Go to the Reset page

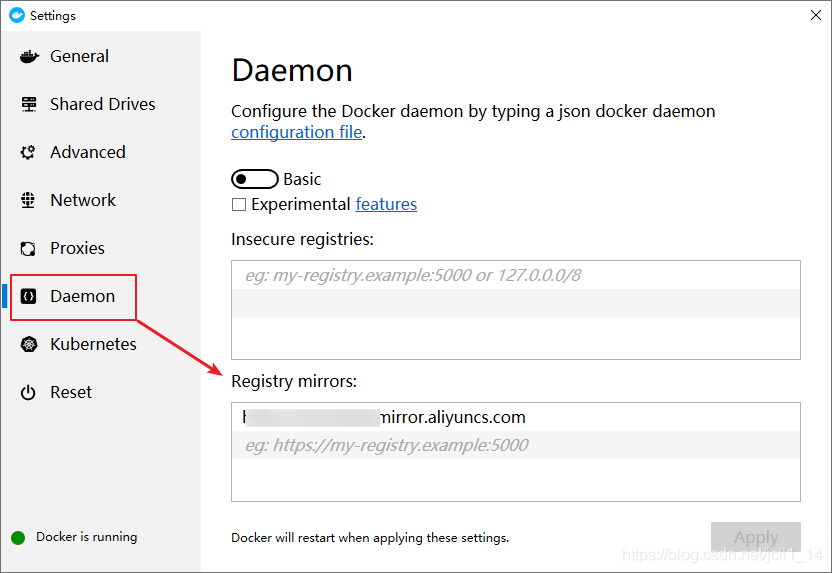71,392
